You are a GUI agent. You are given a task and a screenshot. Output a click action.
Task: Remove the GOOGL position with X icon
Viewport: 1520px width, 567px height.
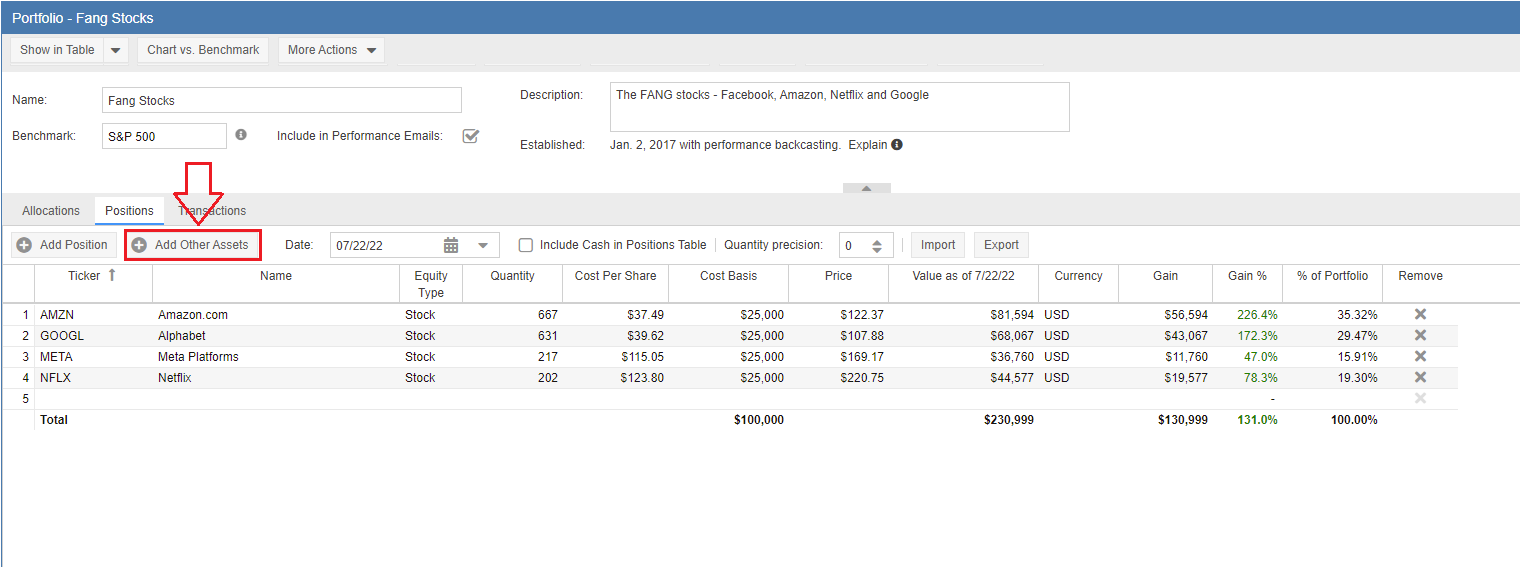coord(1420,335)
